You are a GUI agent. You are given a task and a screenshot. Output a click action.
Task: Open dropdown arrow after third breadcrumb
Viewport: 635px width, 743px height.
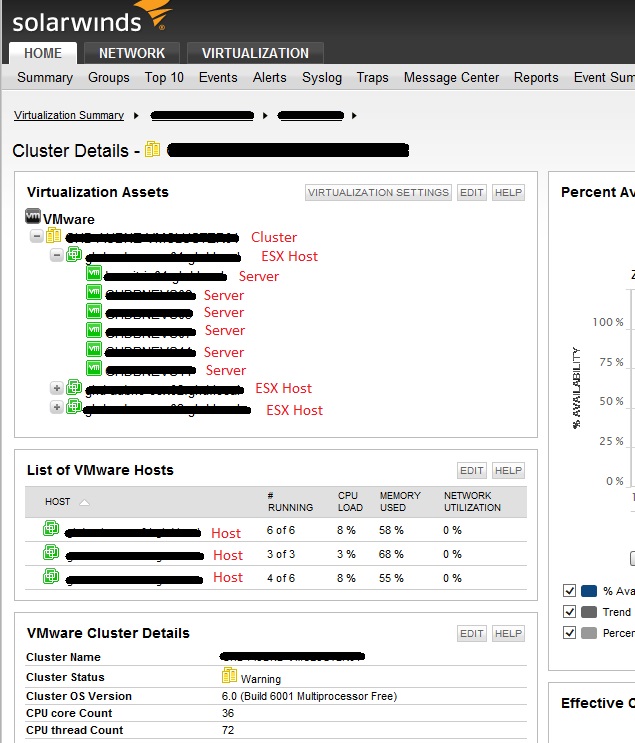point(354,116)
